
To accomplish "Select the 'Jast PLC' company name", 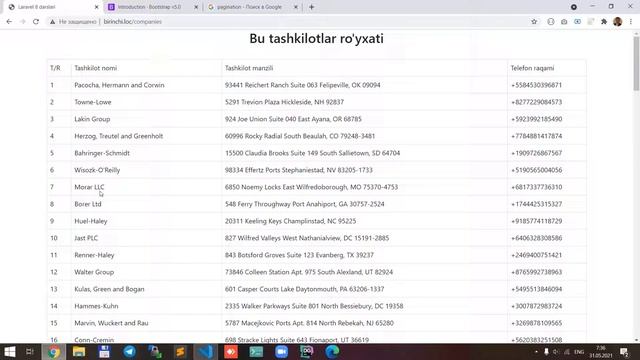I will (86, 238).
